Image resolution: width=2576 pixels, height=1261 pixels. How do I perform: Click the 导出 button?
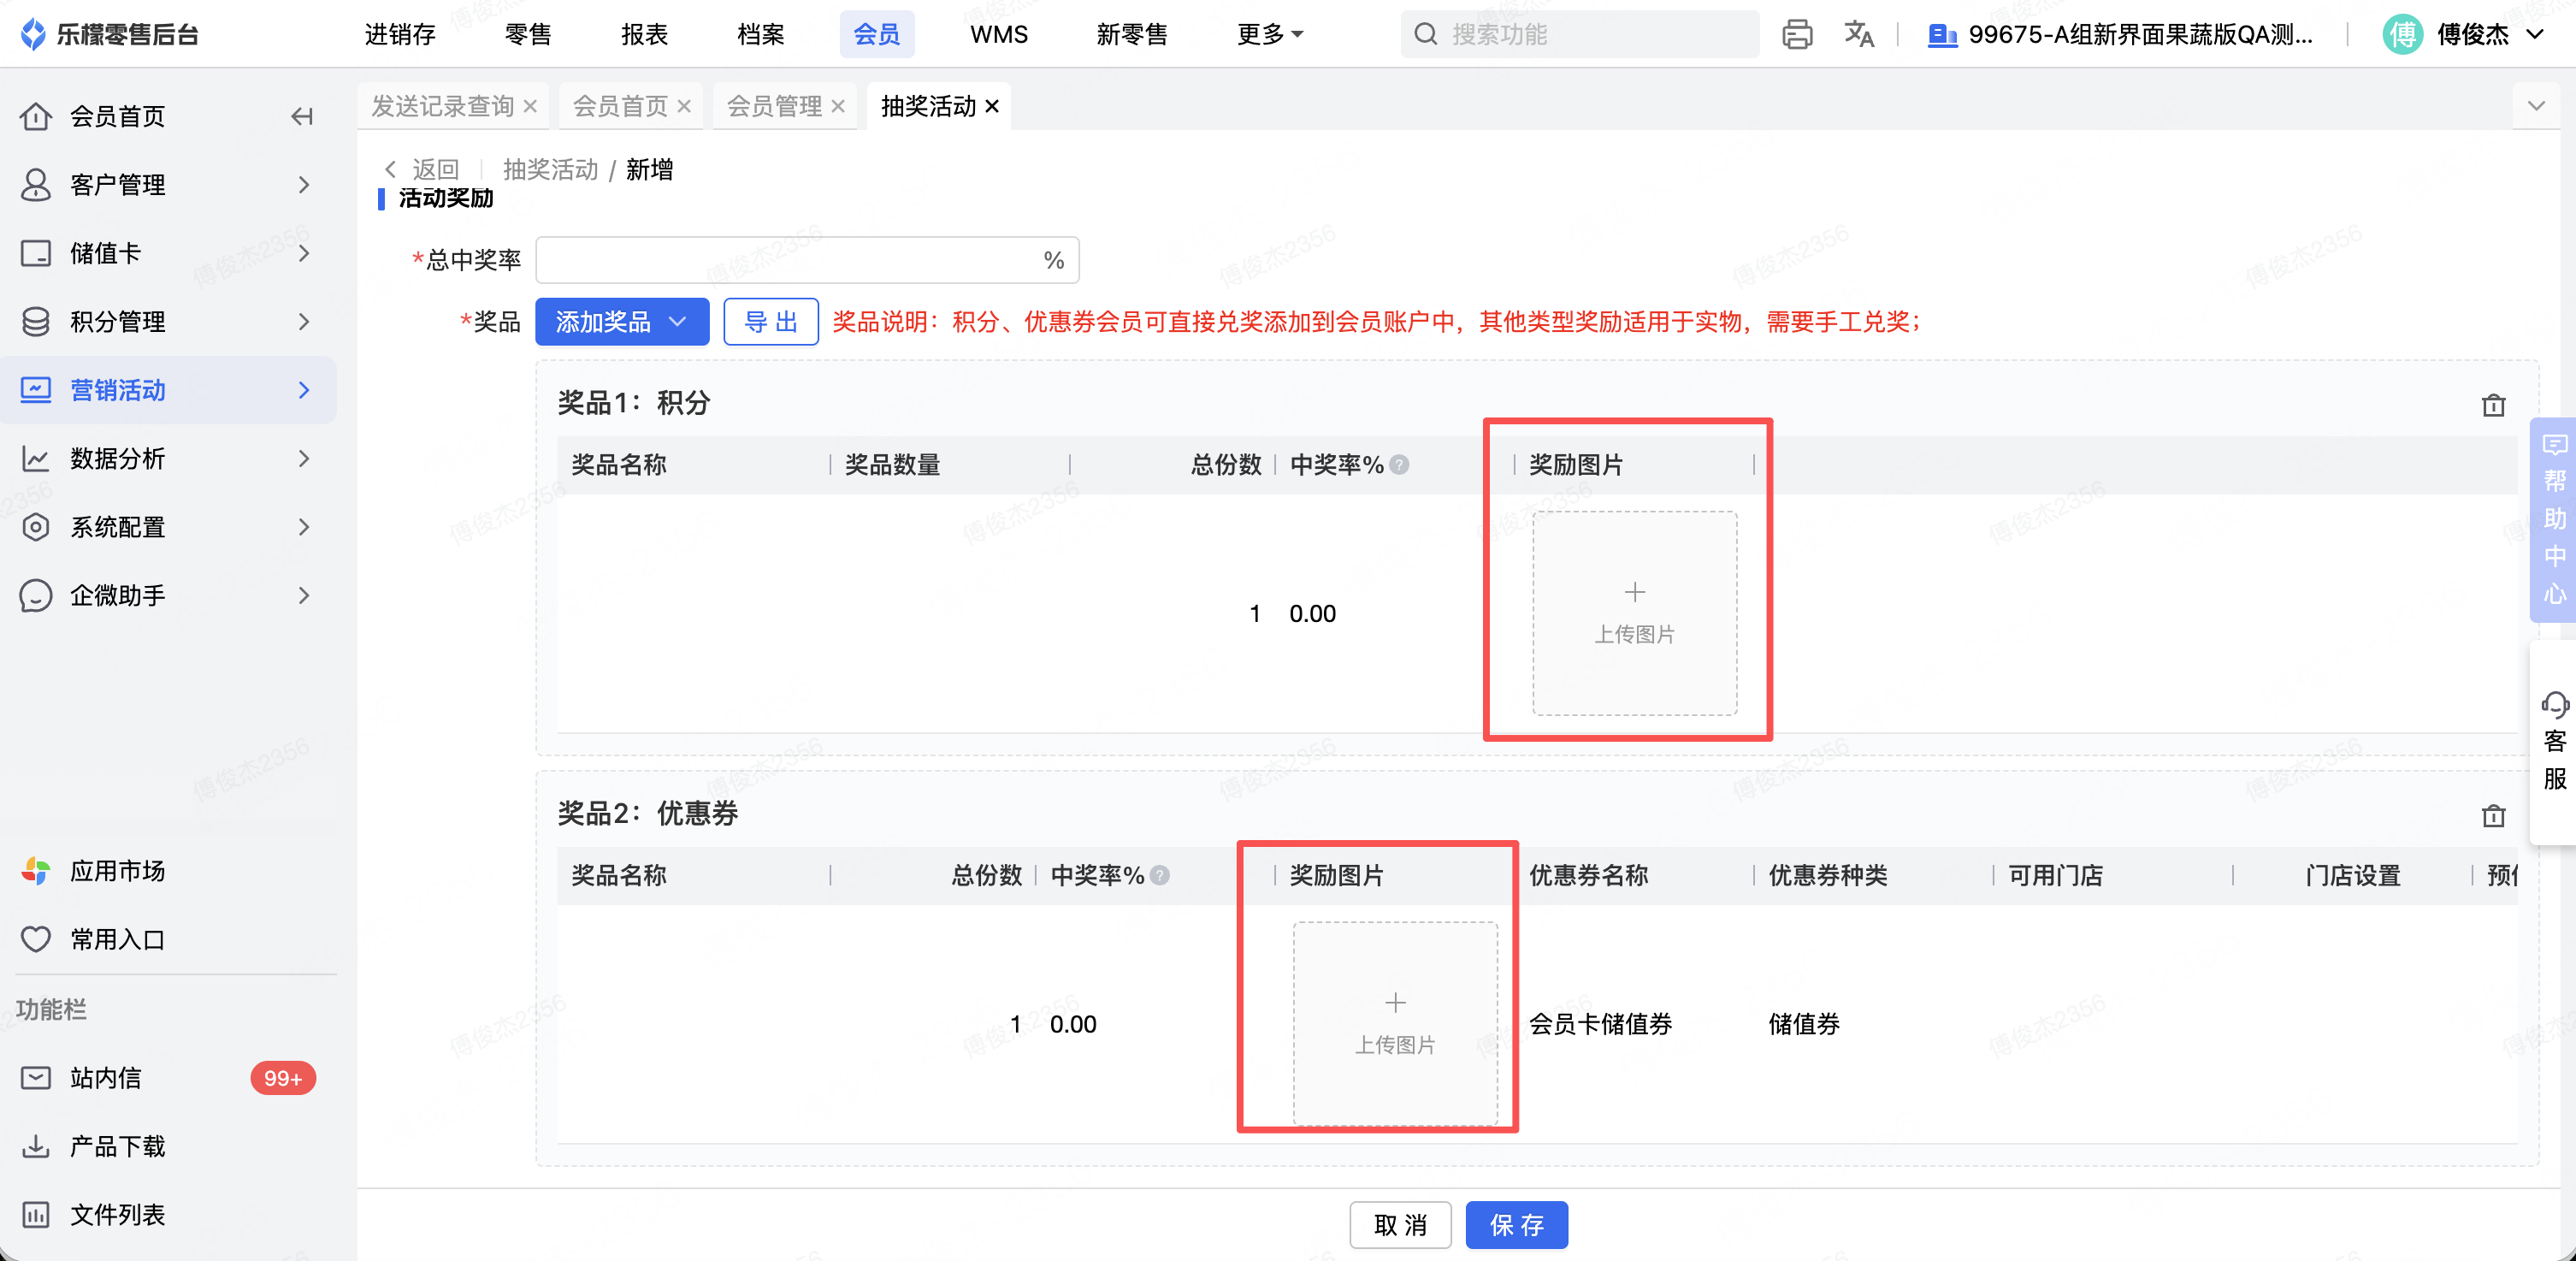(x=770, y=322)
